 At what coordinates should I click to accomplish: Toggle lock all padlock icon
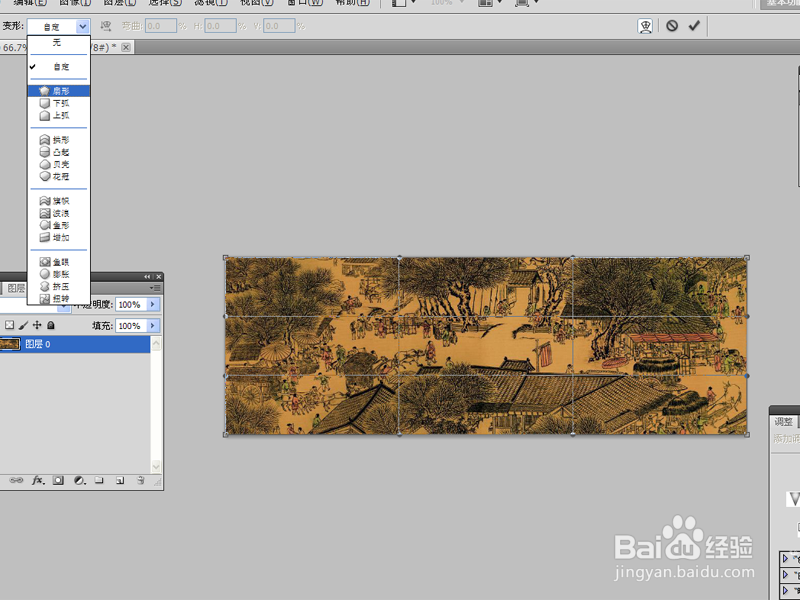pyautogui.click(x=51, y=325)
